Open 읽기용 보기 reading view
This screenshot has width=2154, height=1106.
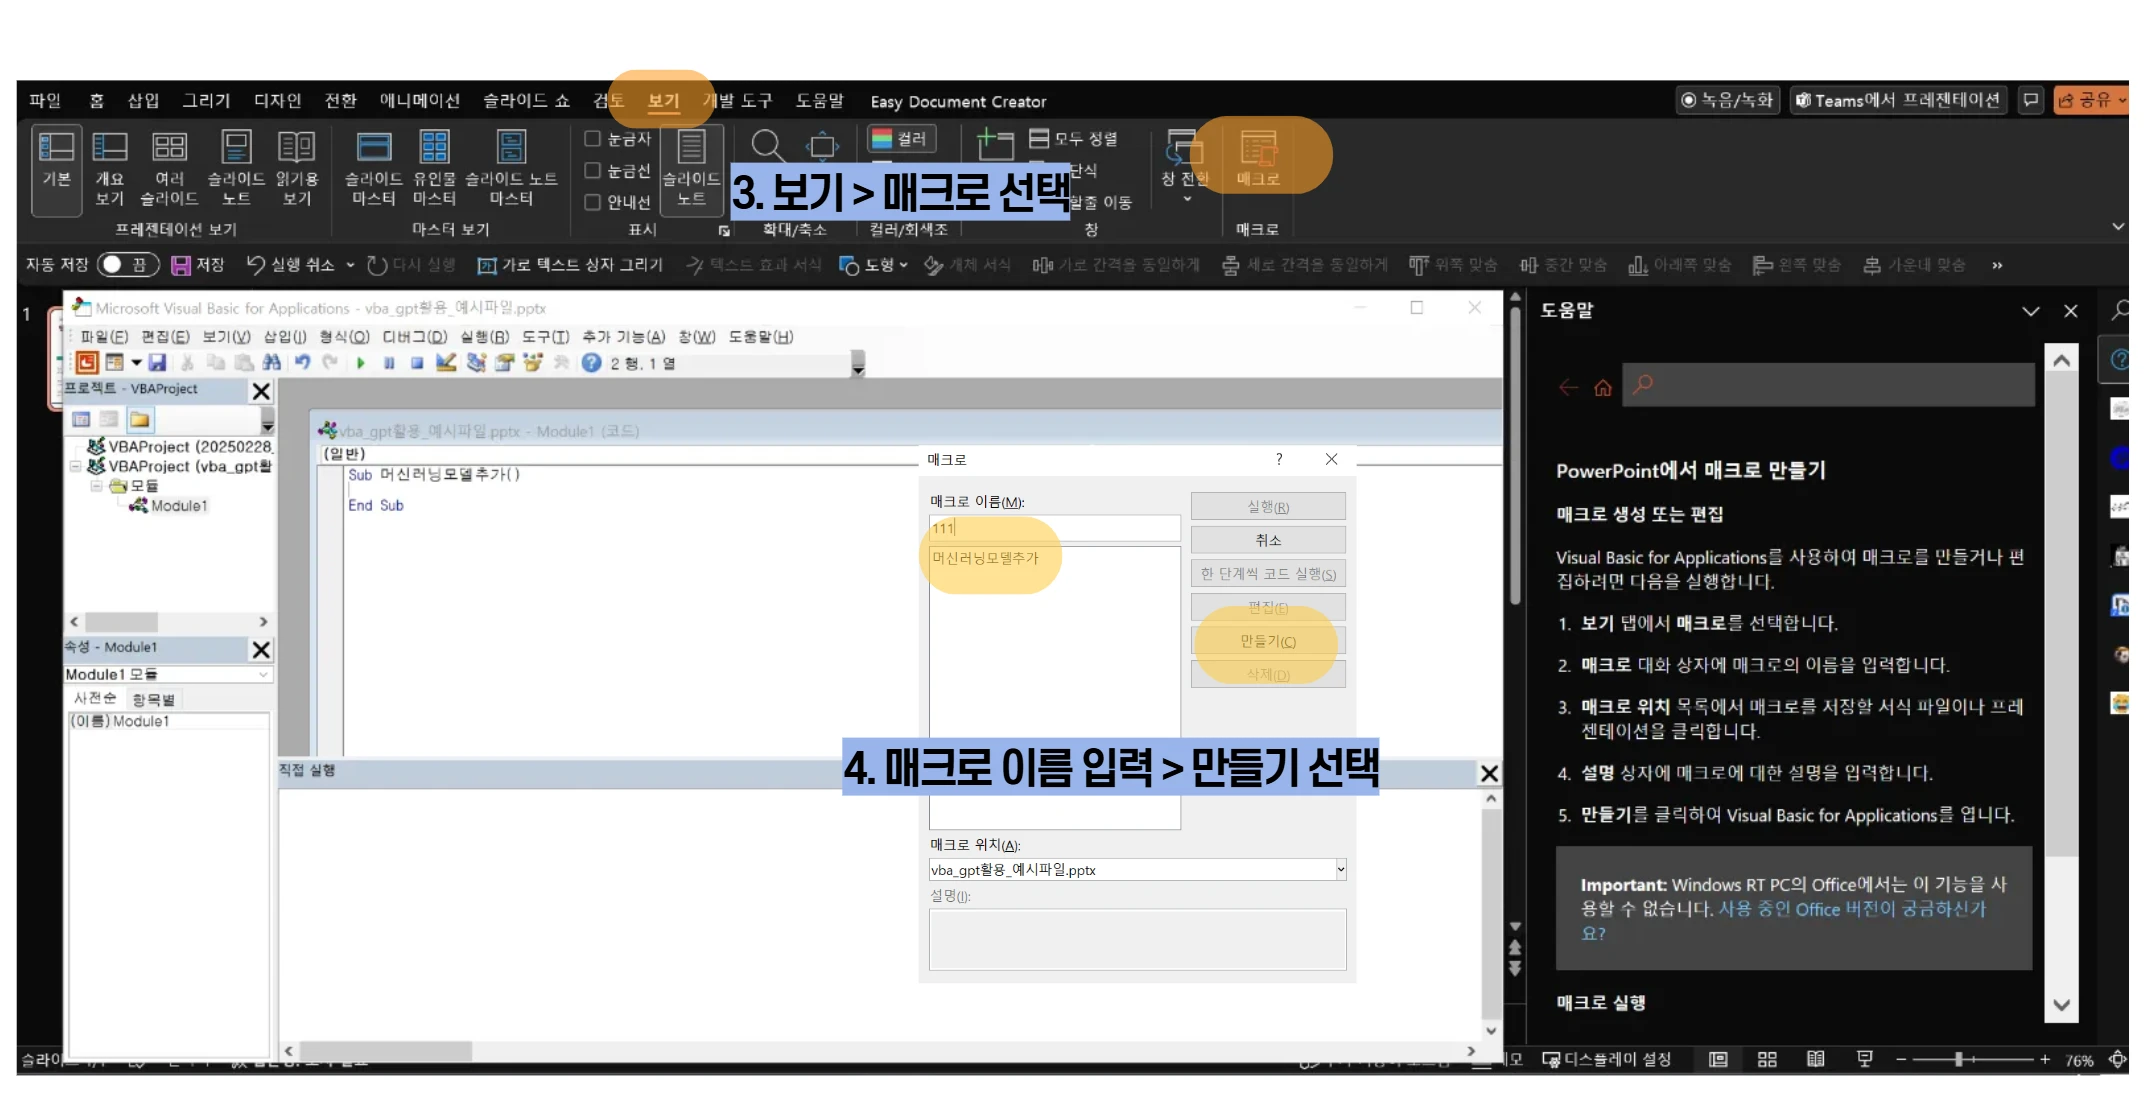point(297,168)
